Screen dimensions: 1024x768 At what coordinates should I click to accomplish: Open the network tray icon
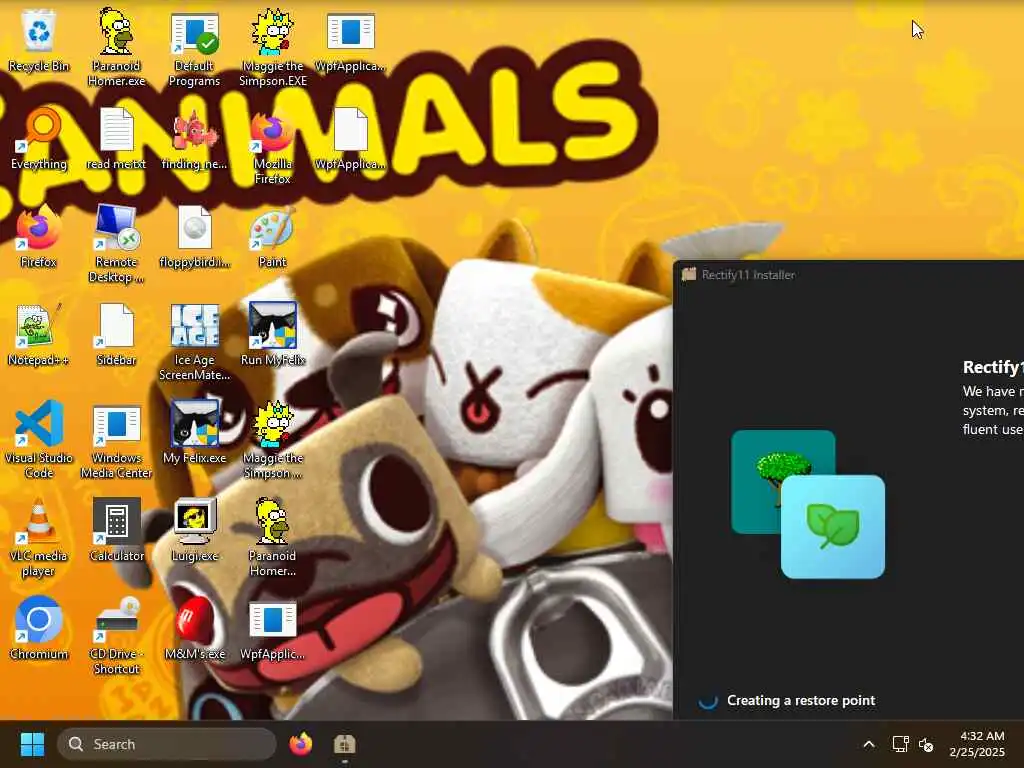tap(901, 744)
